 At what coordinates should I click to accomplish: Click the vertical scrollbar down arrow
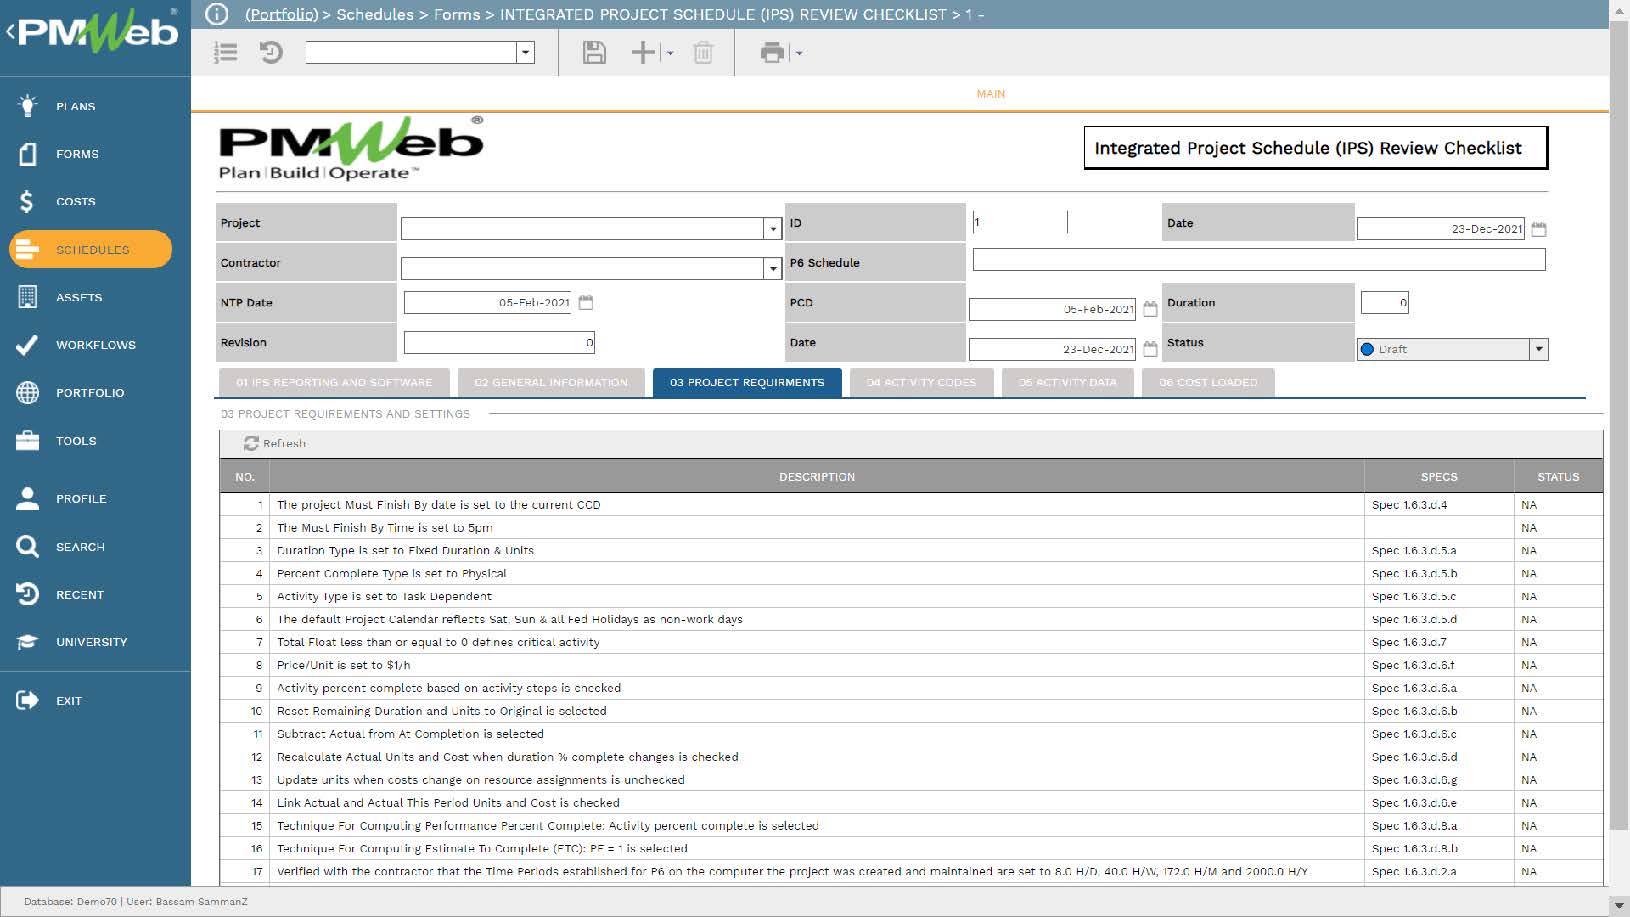pos(1619,905)
